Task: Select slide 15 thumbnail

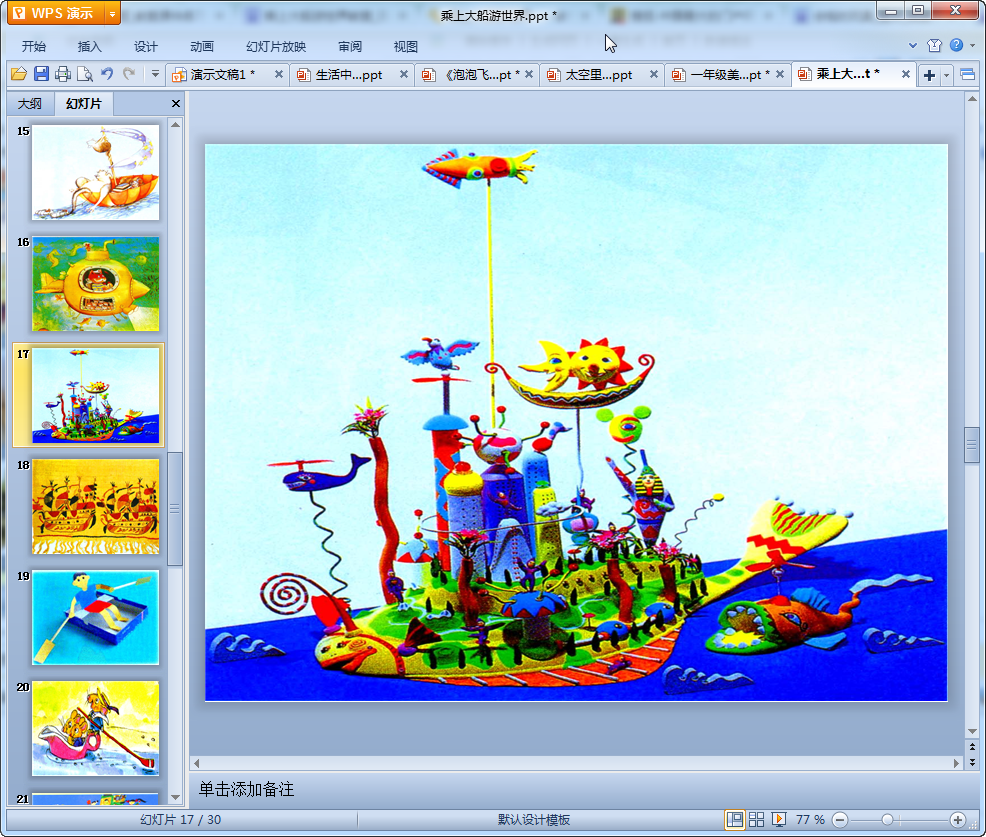Action: pos(96,172)
